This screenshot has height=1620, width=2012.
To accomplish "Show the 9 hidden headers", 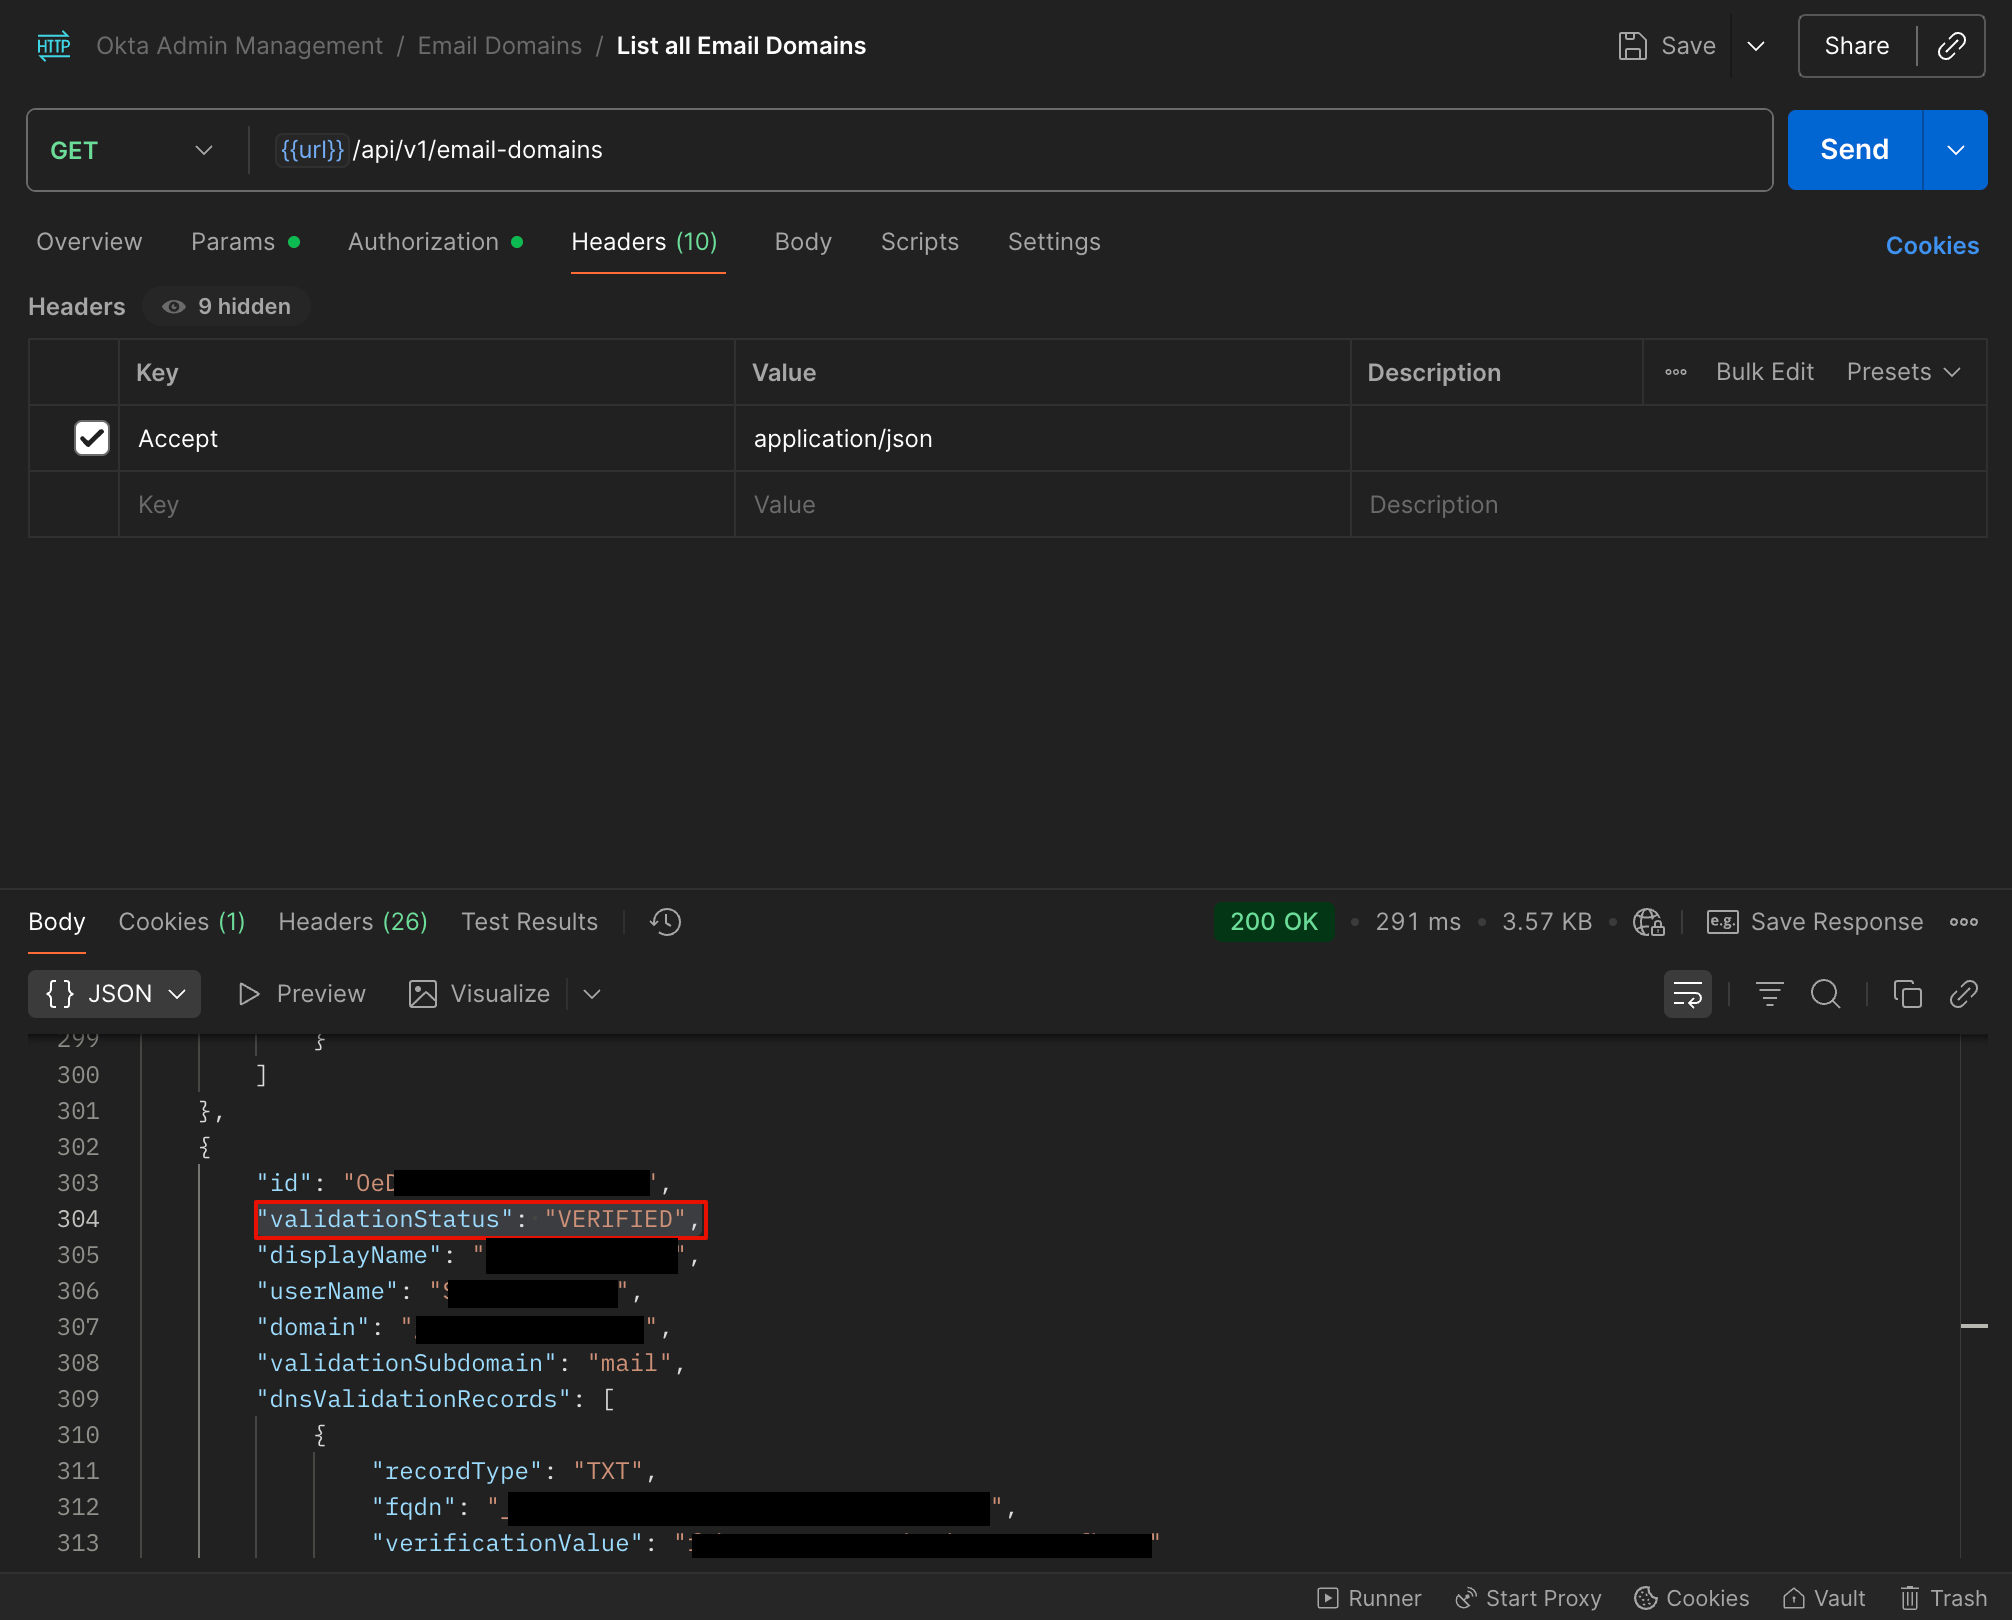I will (227, 307).
